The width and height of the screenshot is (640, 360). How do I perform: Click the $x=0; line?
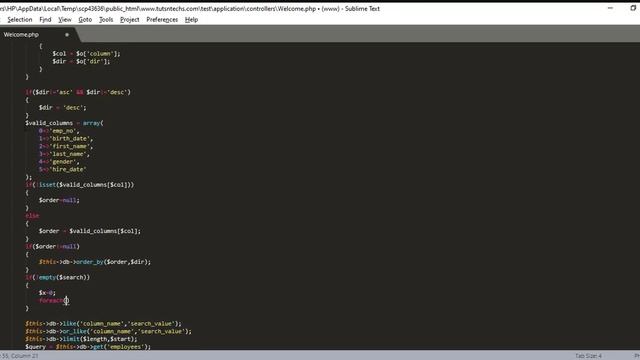[x=47, y=293]
